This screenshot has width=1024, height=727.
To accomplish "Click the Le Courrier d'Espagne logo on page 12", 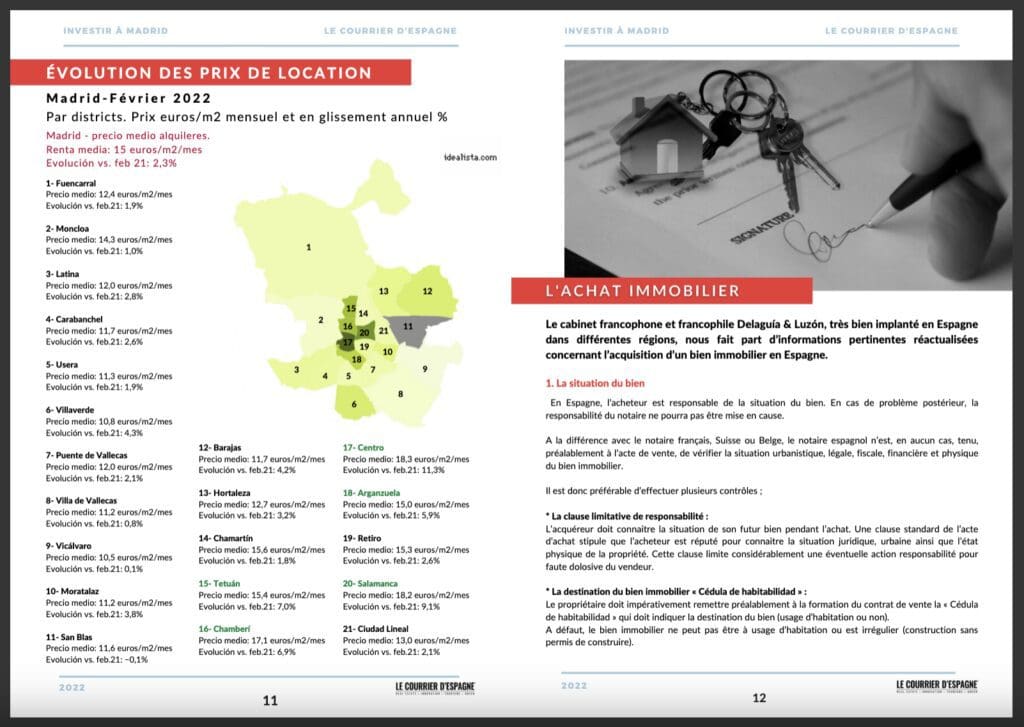I will click(936, 687).
